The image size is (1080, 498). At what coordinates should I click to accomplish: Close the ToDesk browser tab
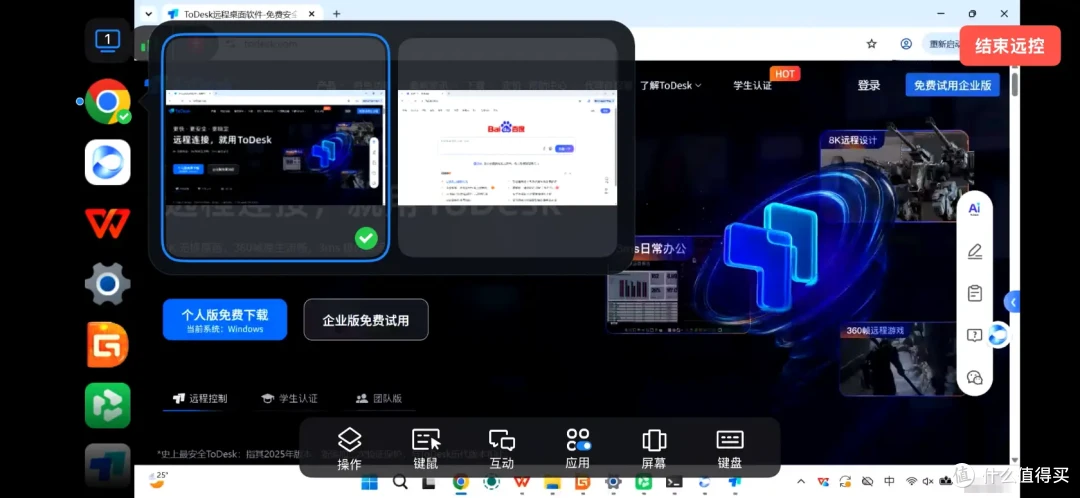click(312, 13)
